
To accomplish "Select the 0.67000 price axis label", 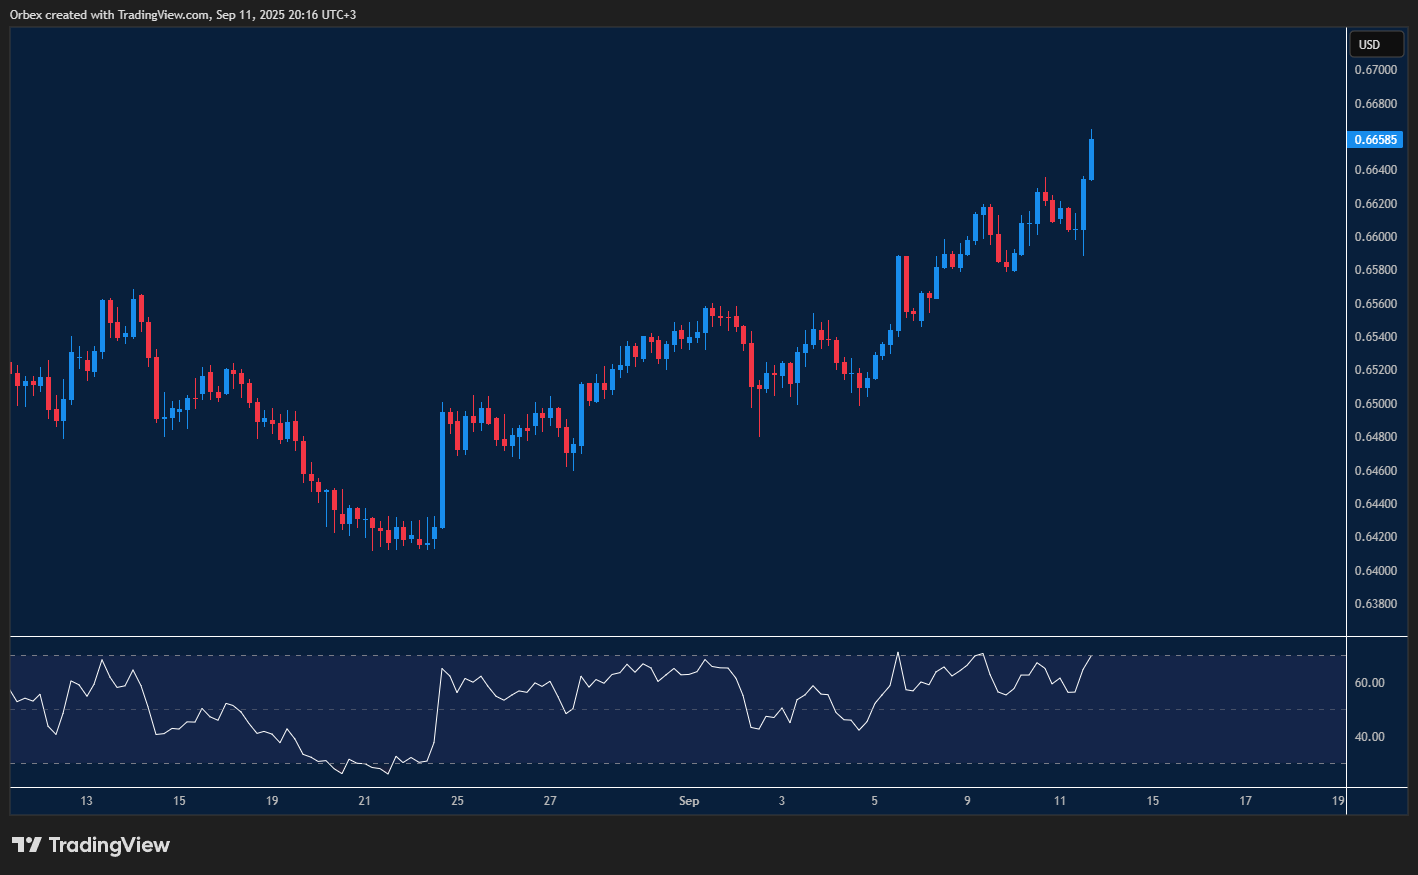I will tap(1375, 70).
